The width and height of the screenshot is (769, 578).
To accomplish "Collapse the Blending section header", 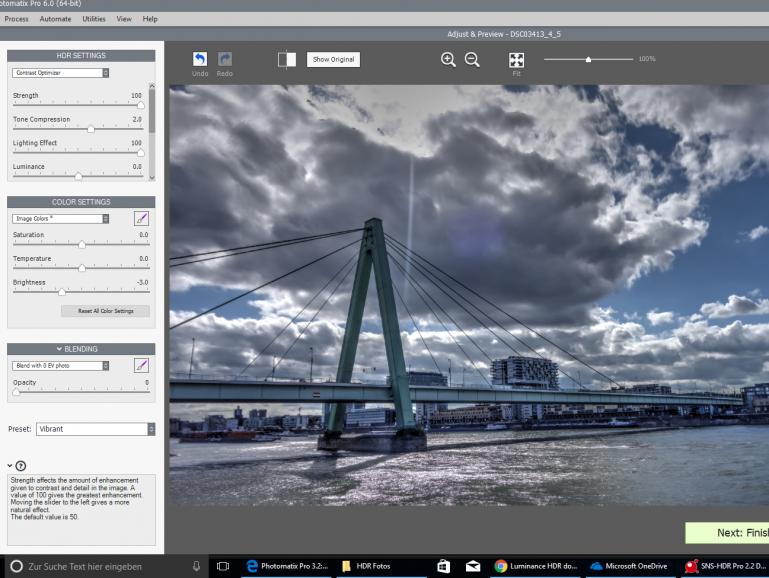I will point(81,349).
